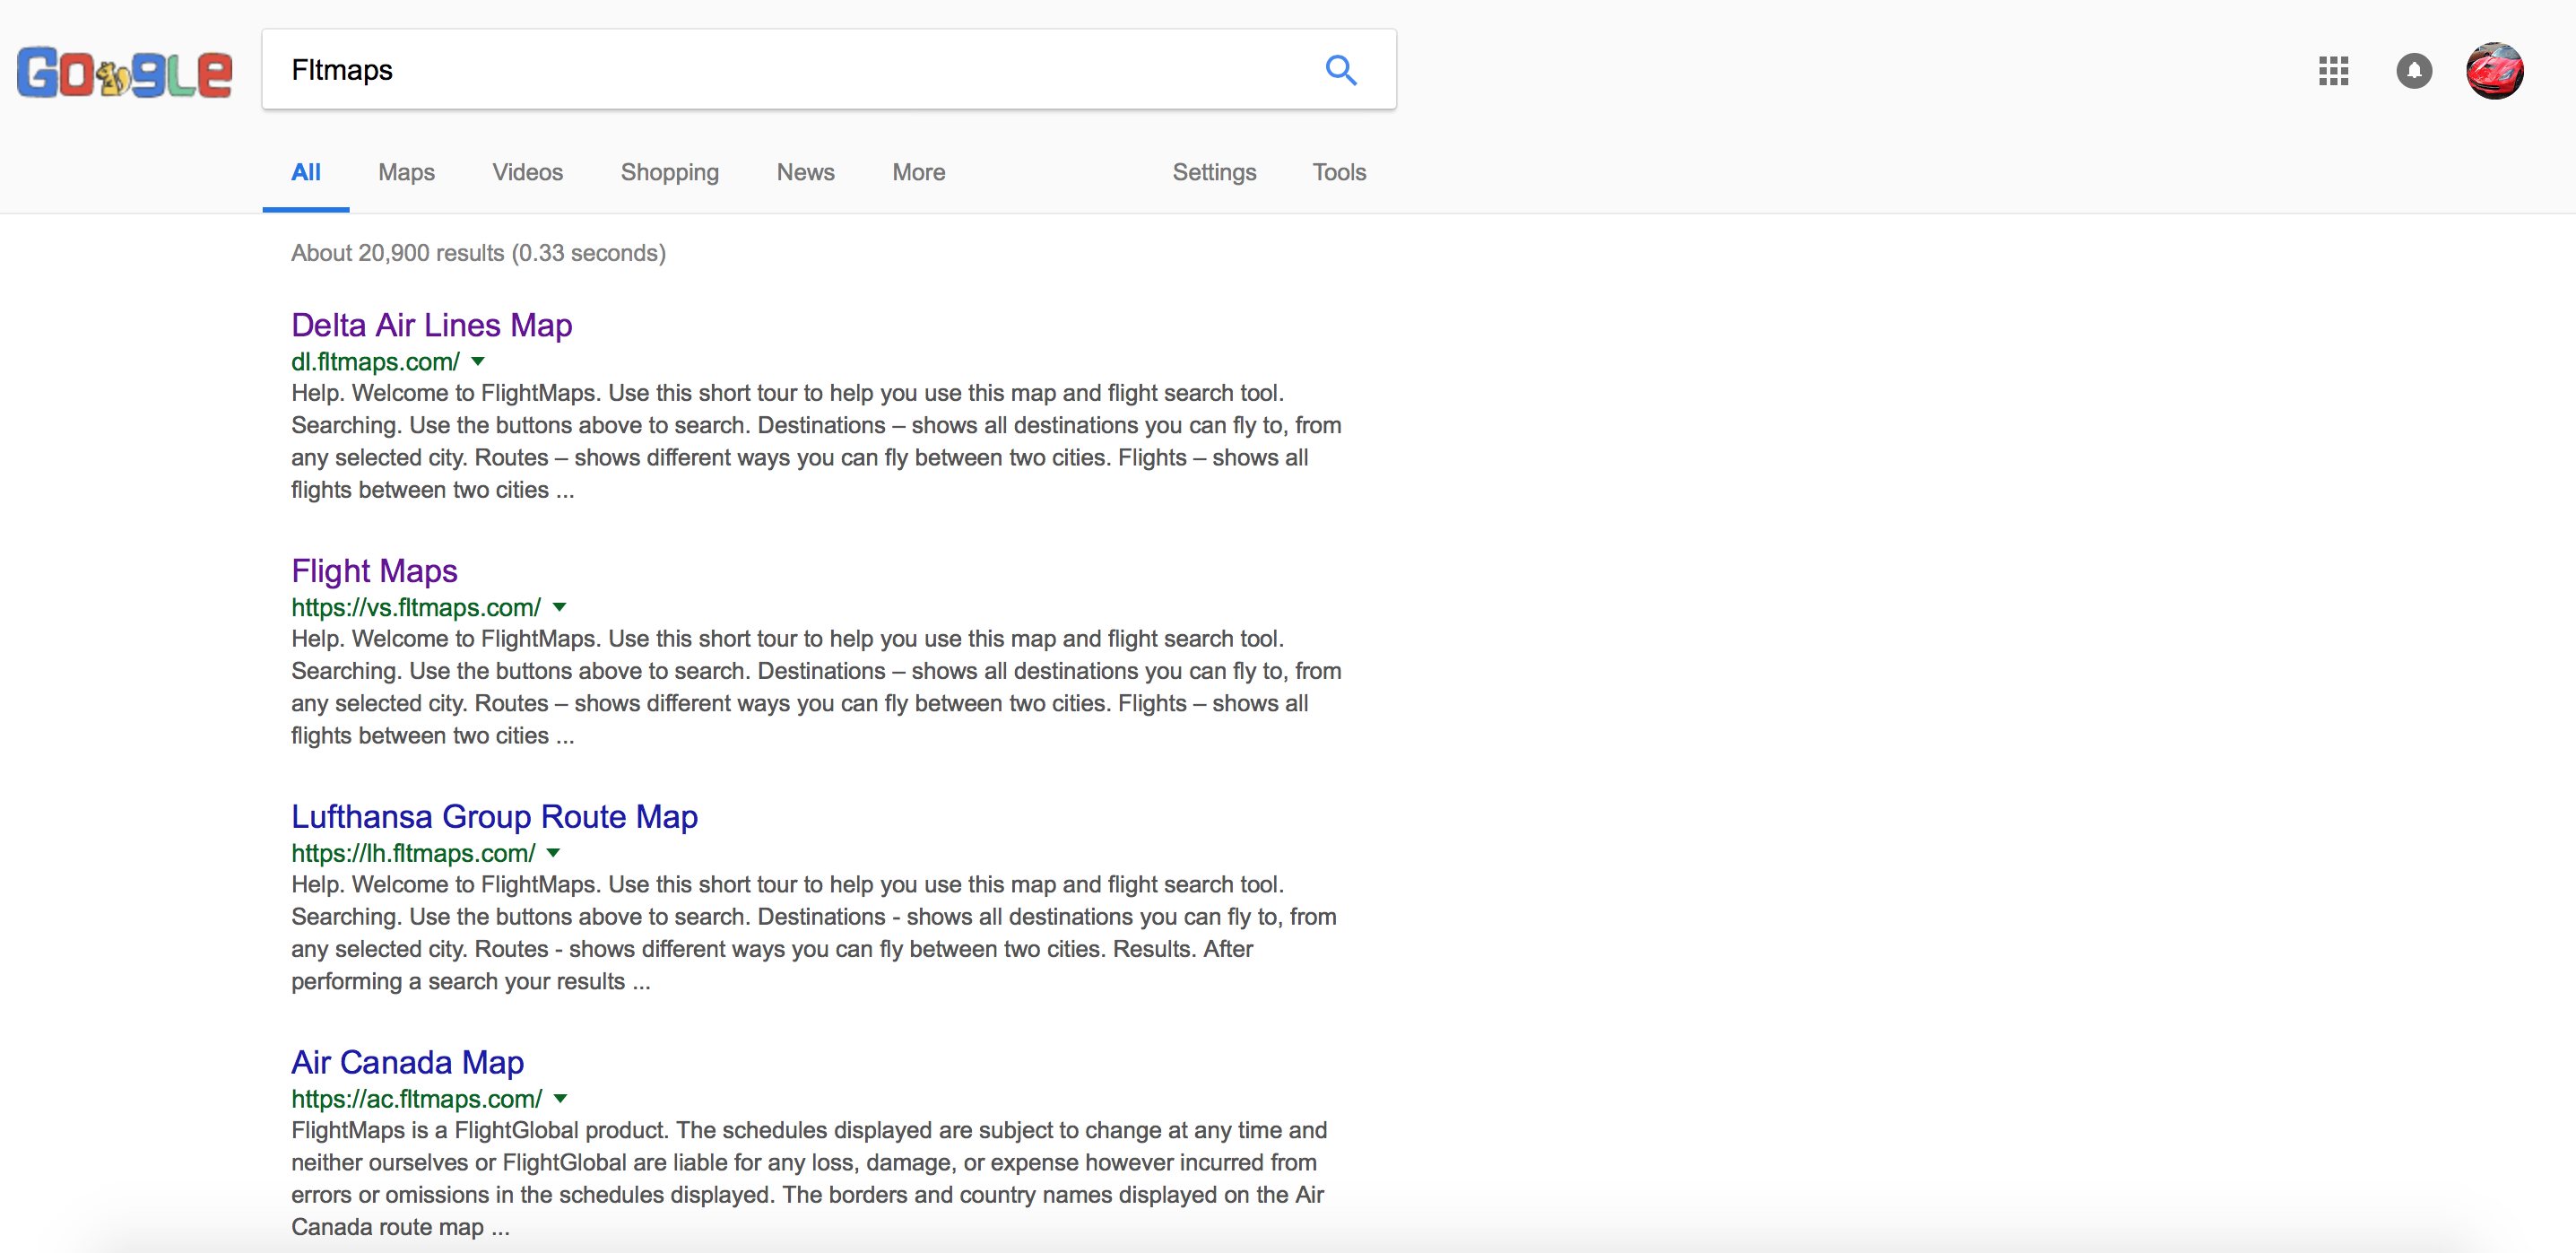Viewport: 2576px width, 1253px height.
Task: Open the Air Canada Map result
Action: [x=407, y=1062]
